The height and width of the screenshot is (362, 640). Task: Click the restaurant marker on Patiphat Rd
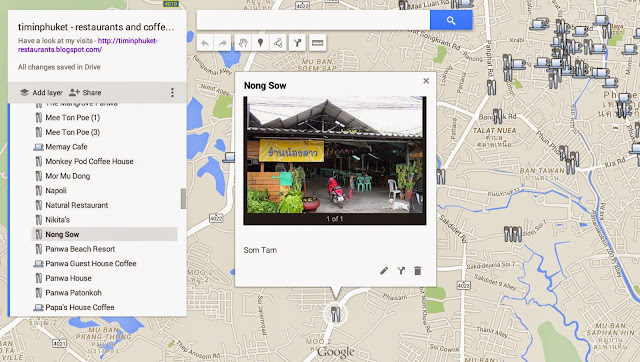click(491, 87)
